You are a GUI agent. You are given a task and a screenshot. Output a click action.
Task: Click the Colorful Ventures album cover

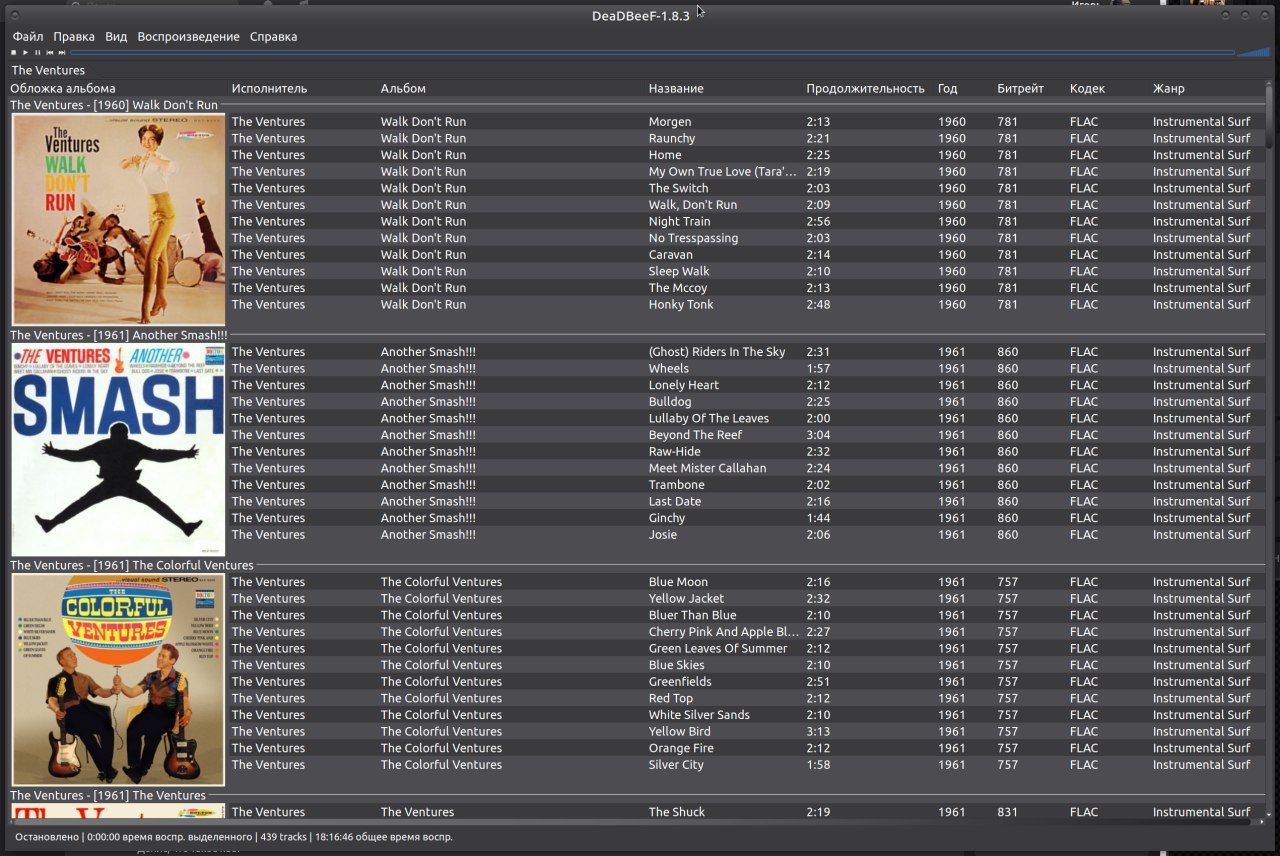coord(118,679)
